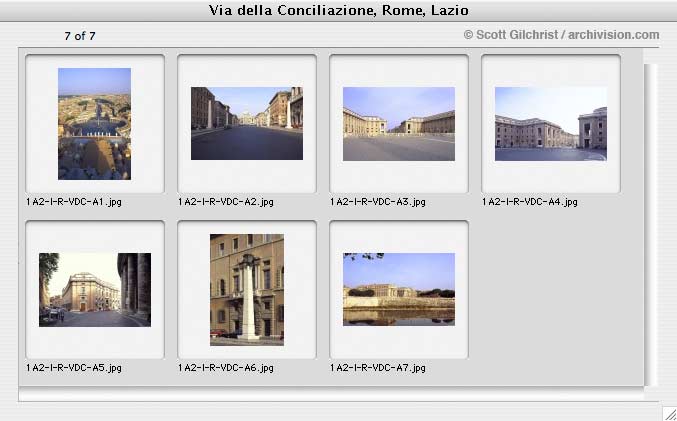Click filename 1A2-I-R-VDC-A4.jpg
Screen dimensions: 677x421
[530, 202]
